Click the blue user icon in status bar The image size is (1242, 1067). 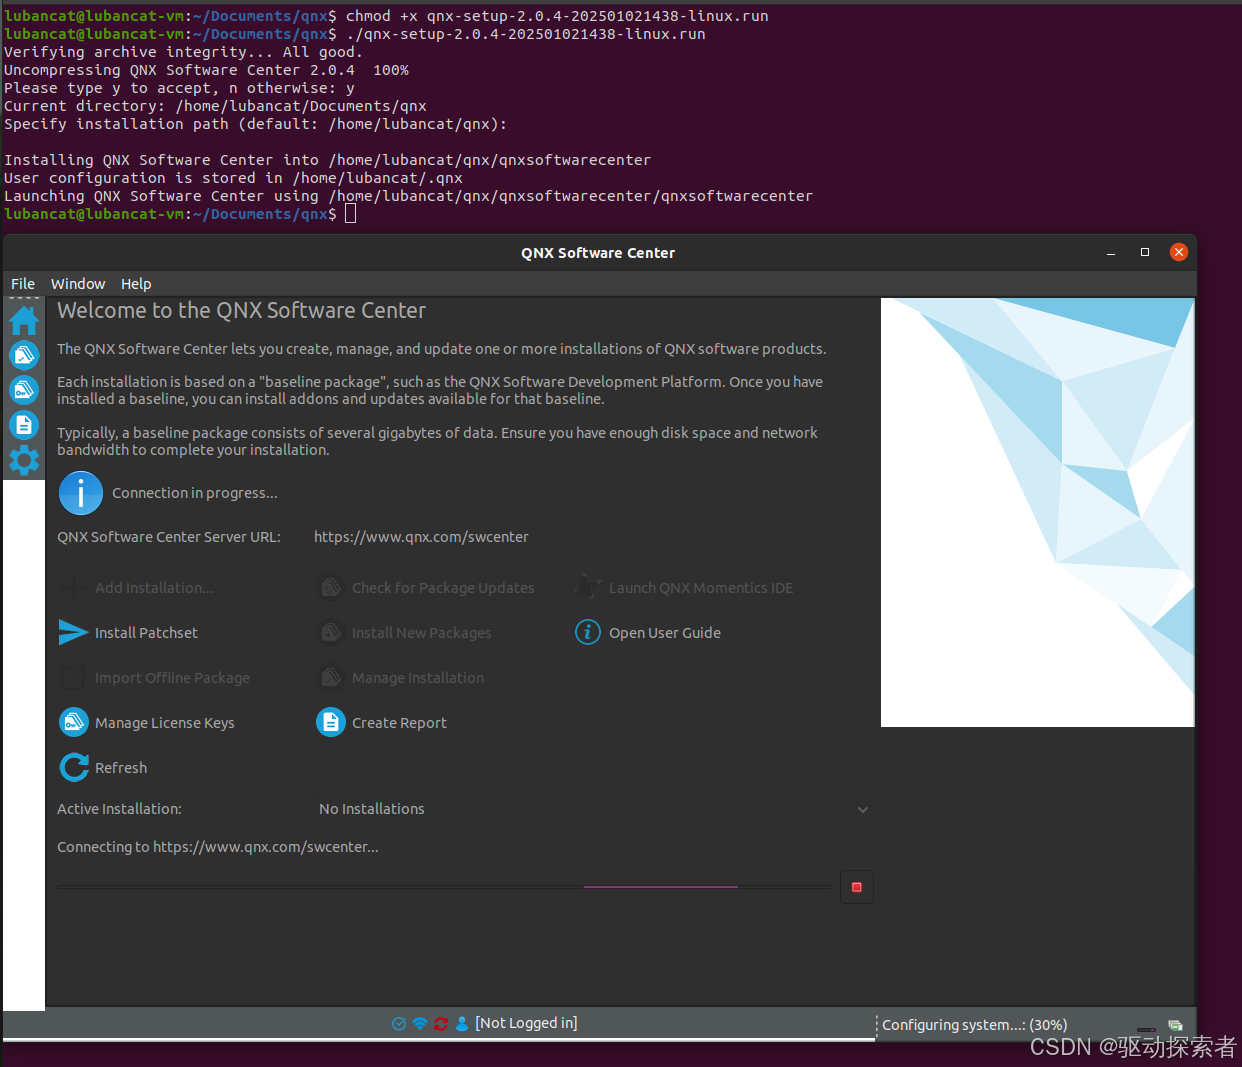click(x=462, y=1023)
